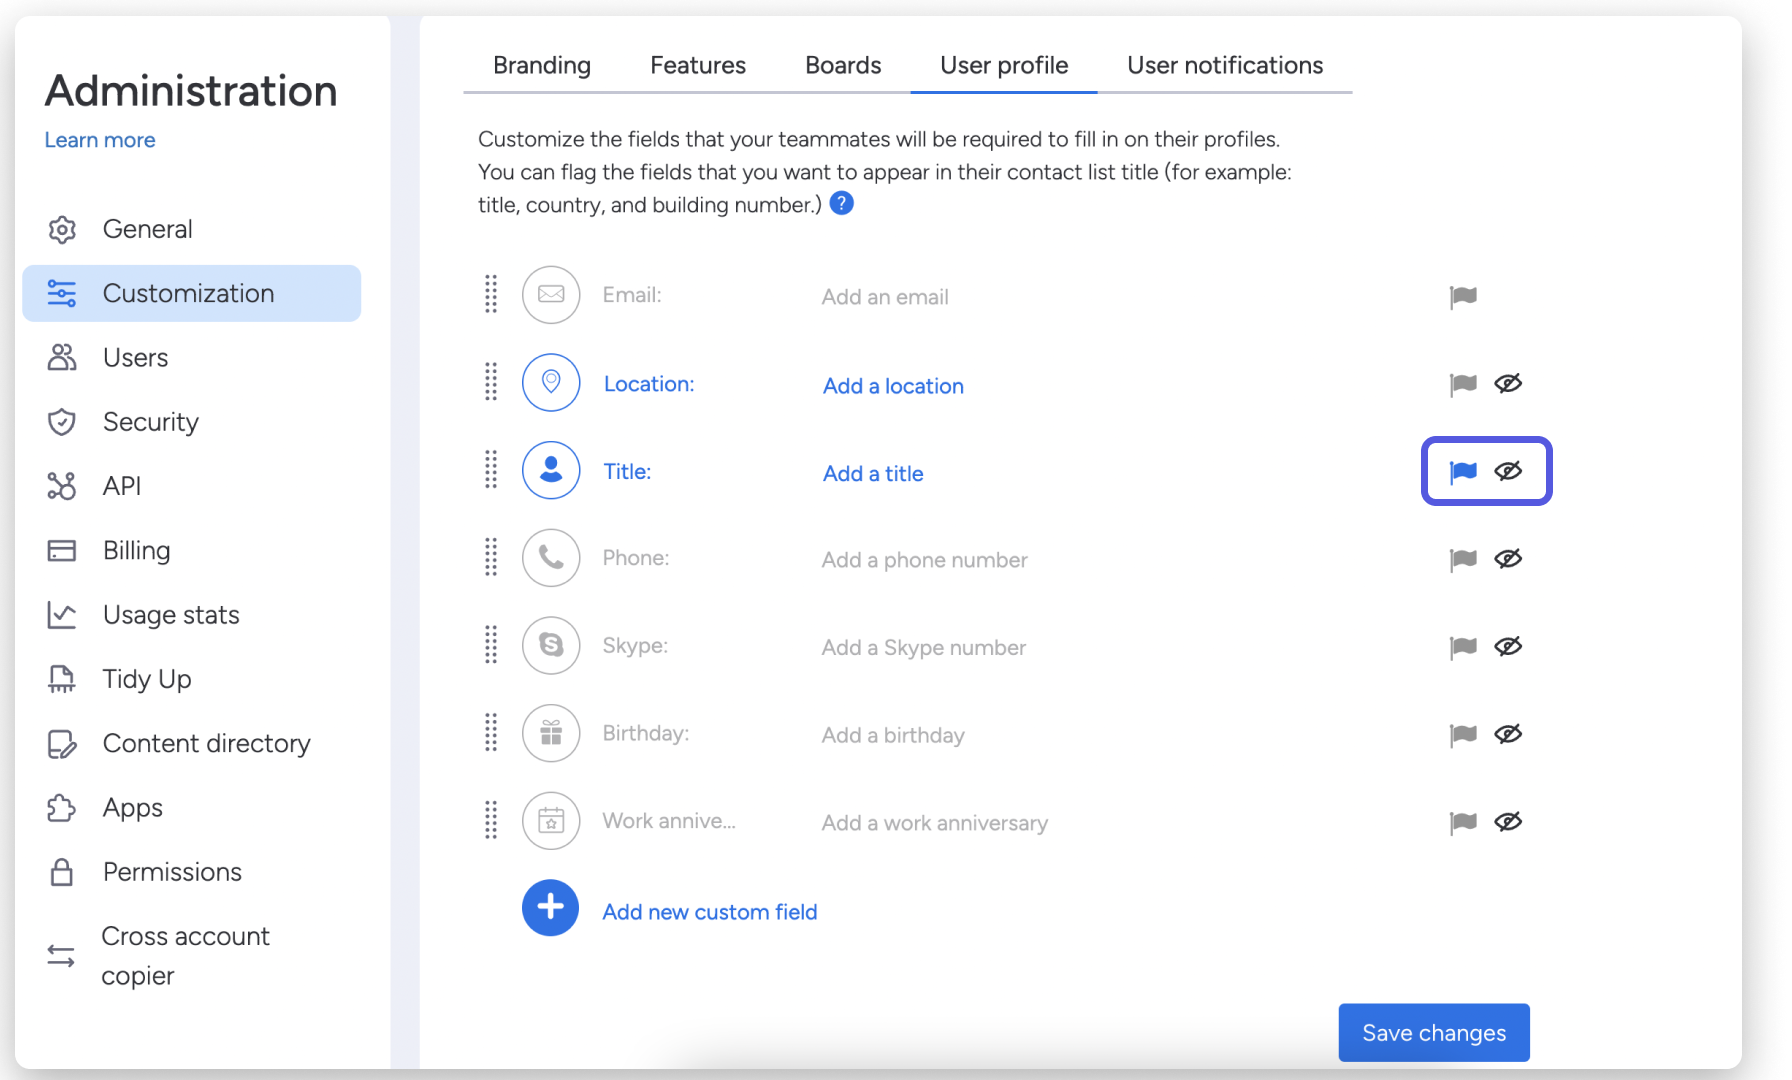Click the Birthday gift icon
The width and height of the screenshot is (1792, 1080).
(551, 733)
